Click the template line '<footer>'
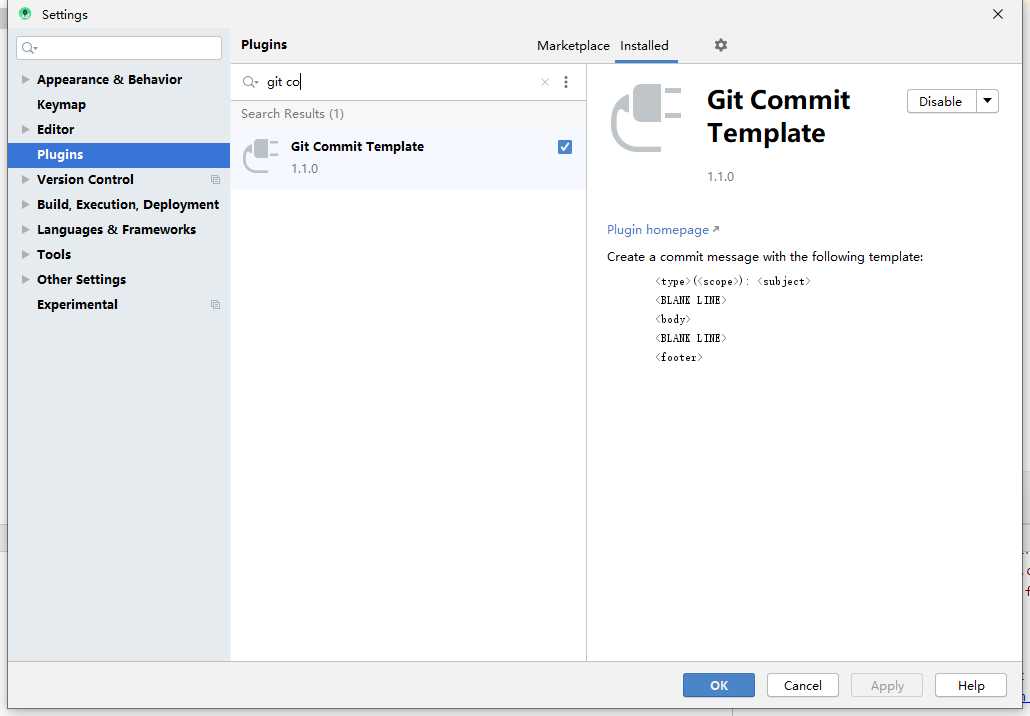This screenshot has height=716, width=1030. [679, 357]
